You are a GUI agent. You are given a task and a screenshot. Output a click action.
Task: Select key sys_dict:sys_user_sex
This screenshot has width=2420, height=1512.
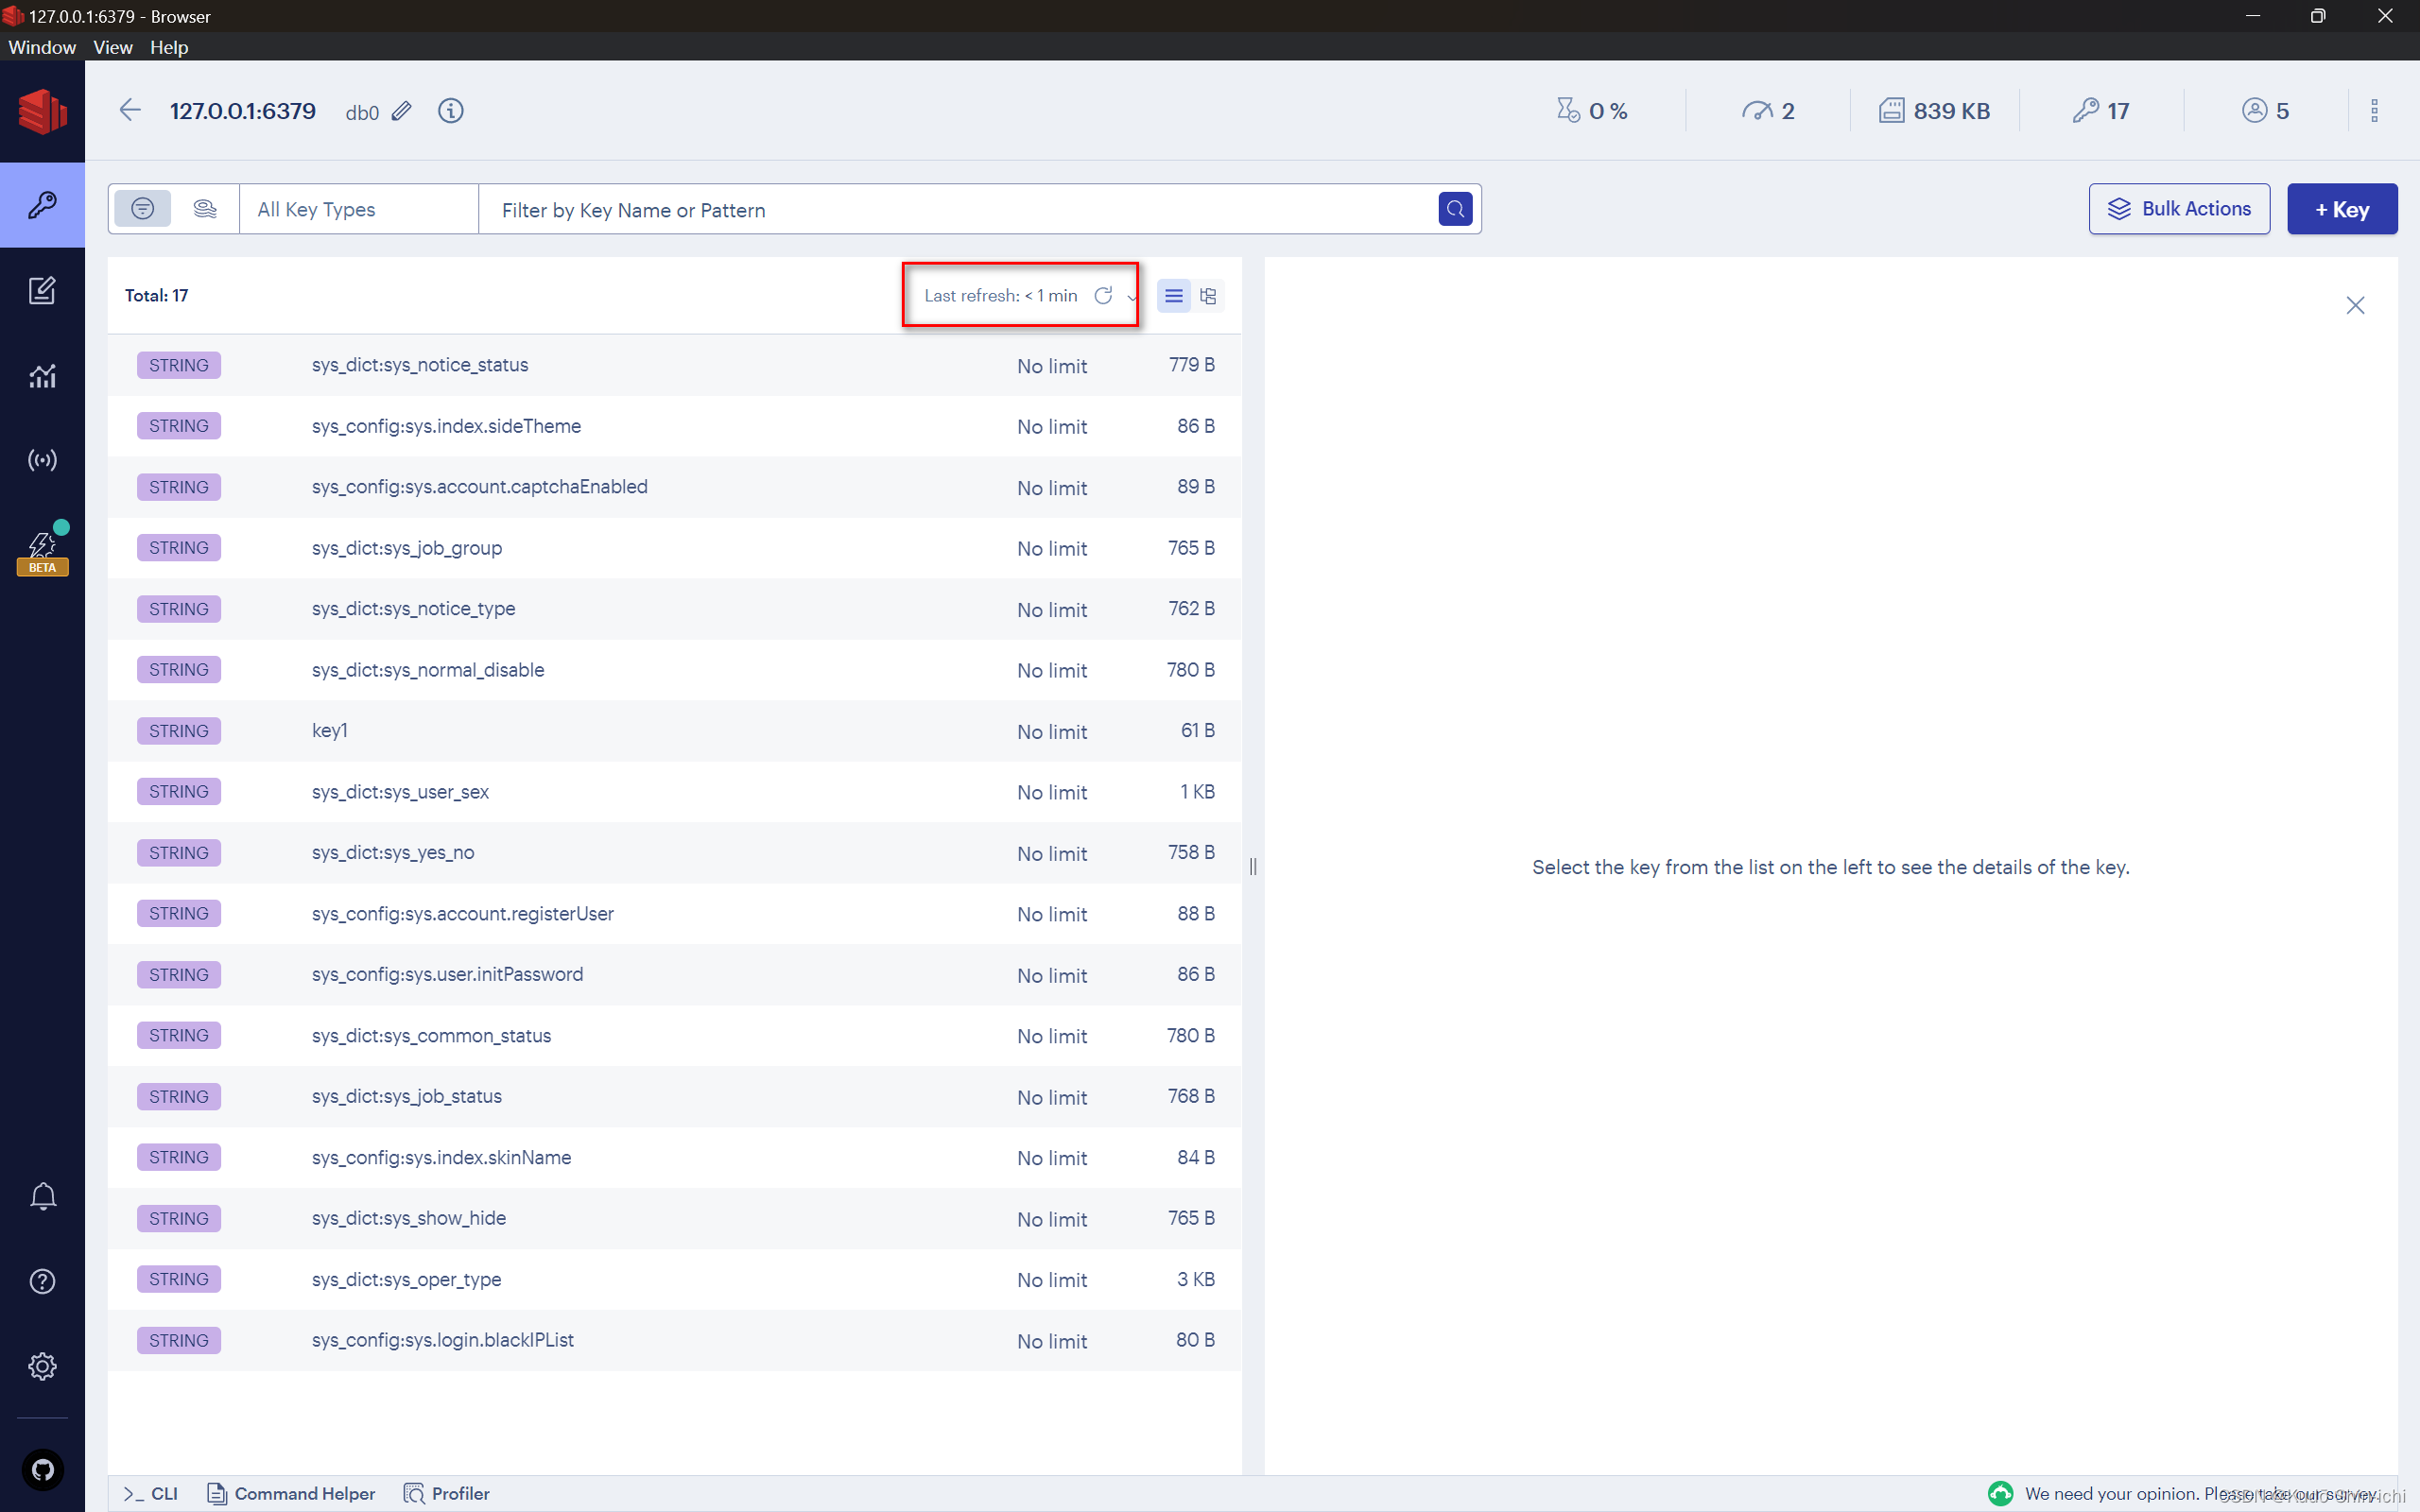click(x=675, y=792)
